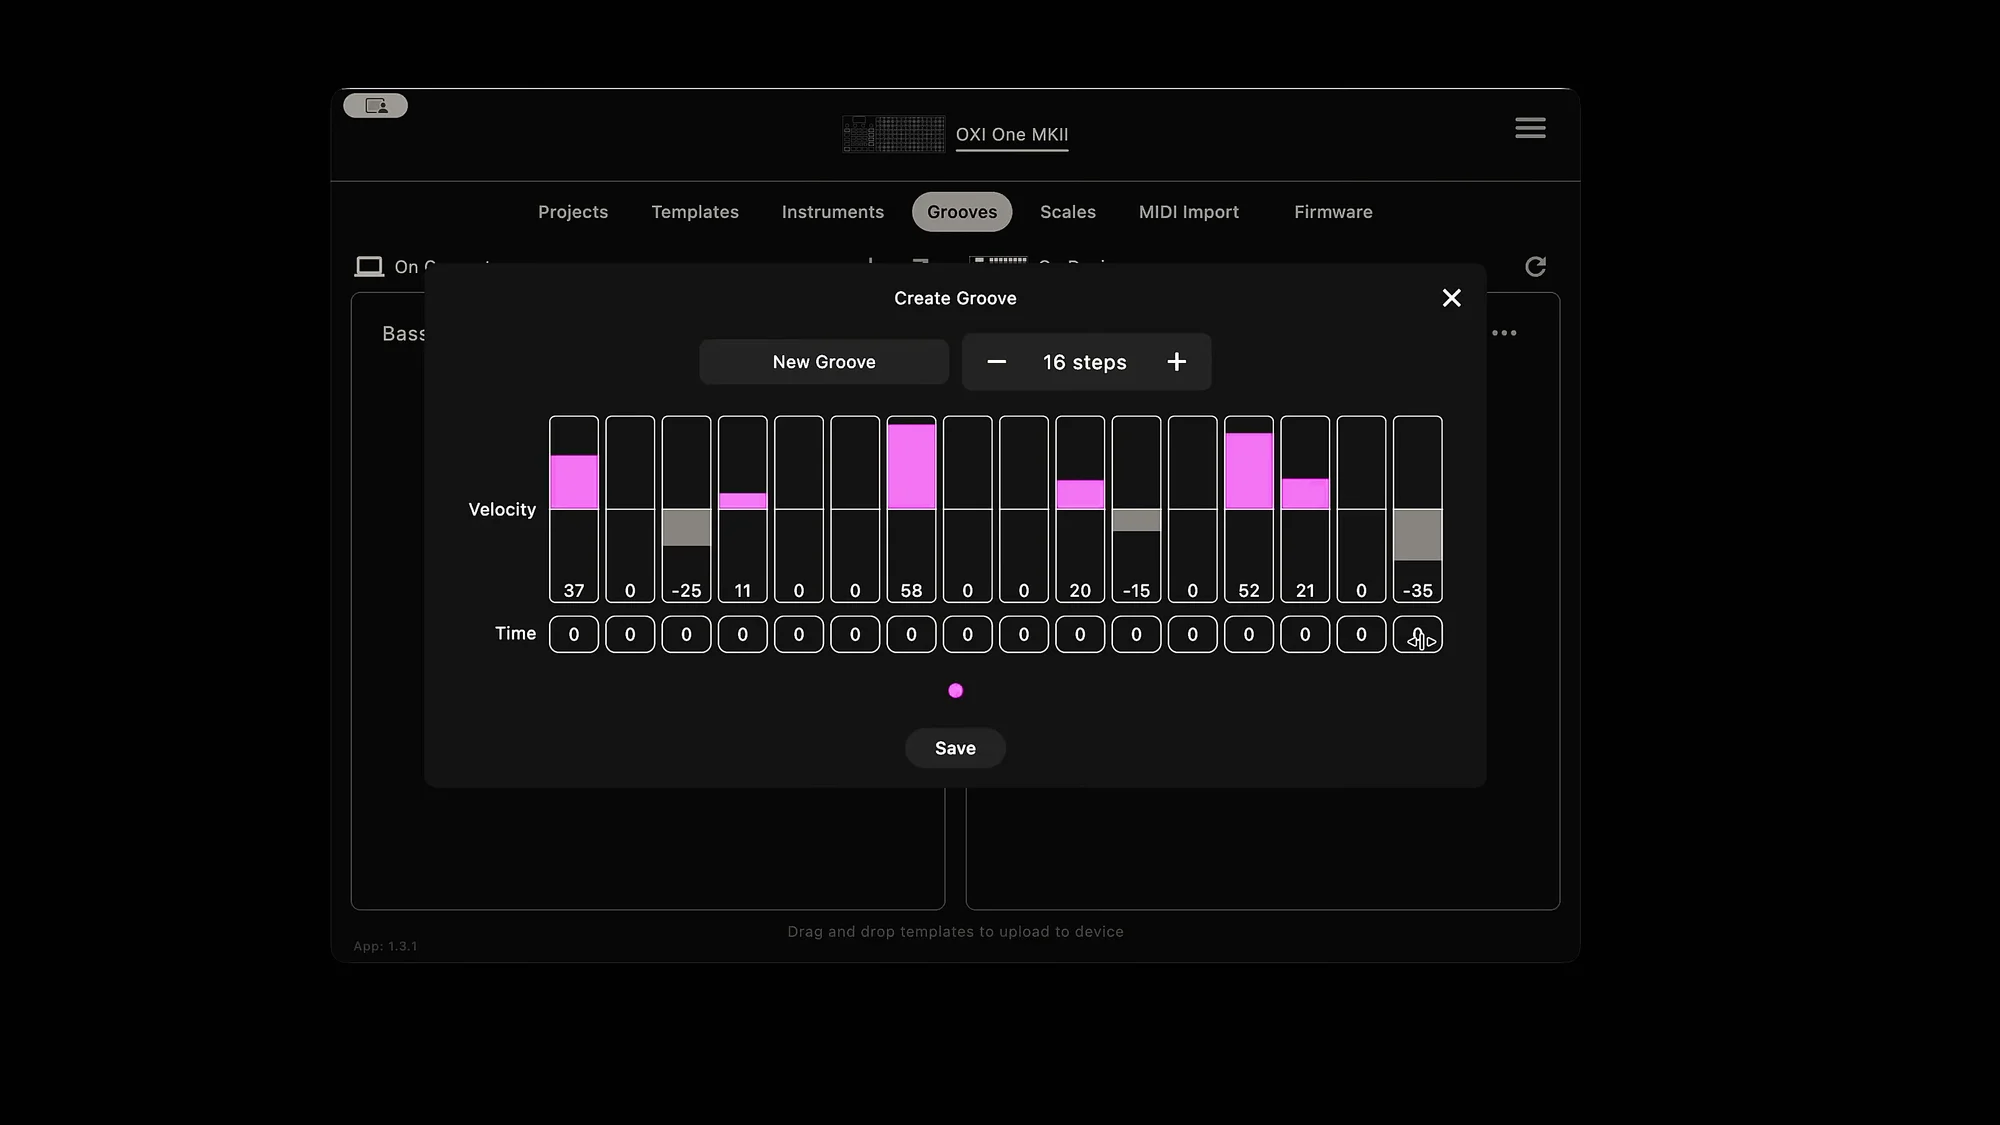Click the first step Time value box
The width and height of the screenshot is (2000, 1125).
574,634
